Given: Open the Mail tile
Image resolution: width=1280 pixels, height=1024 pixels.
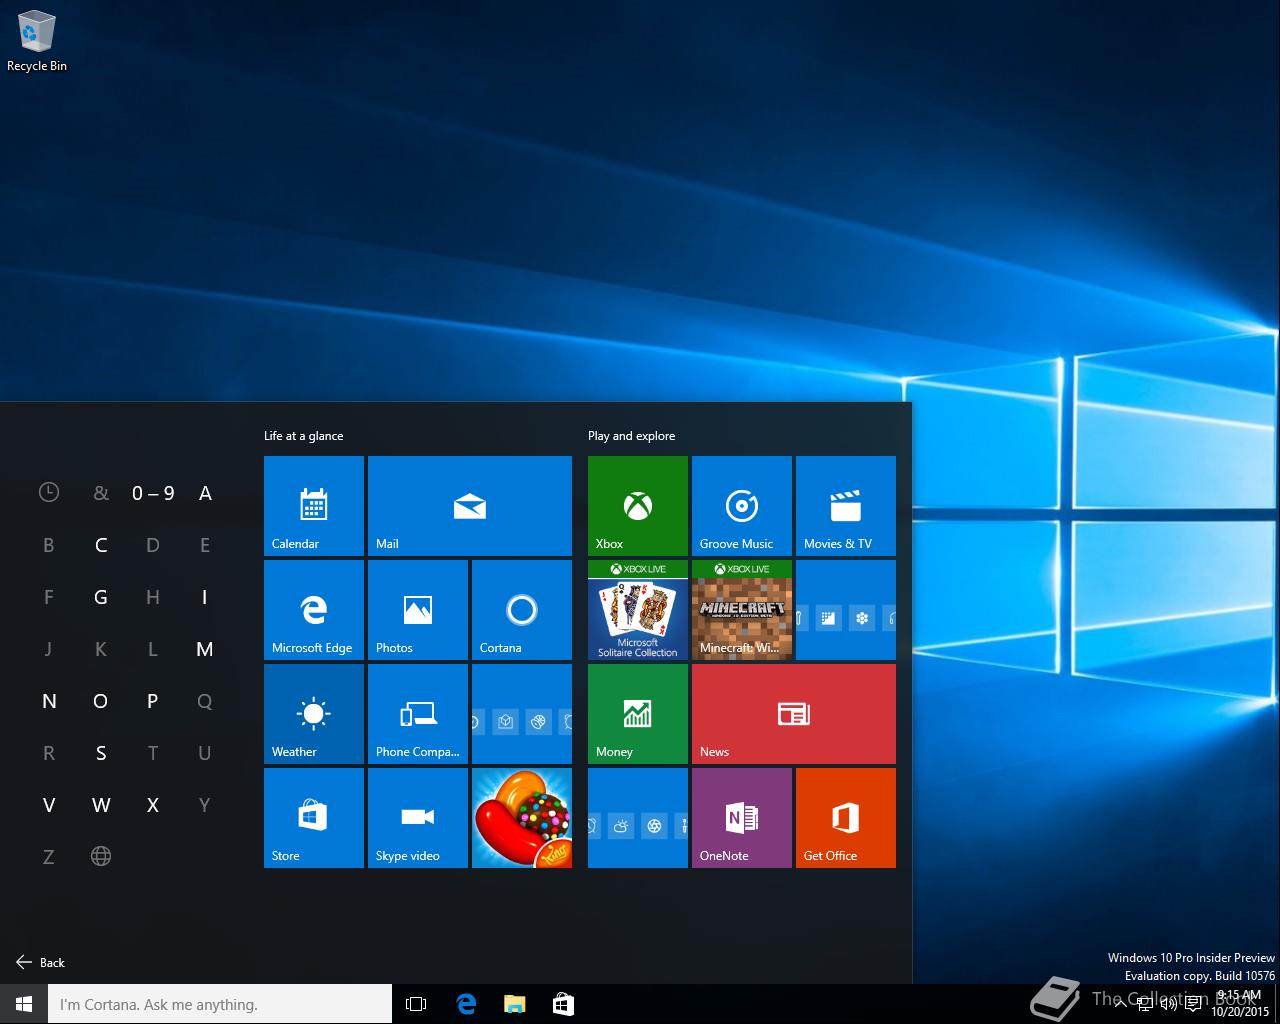Looking at the screenshot, I should tap(470, 506).
